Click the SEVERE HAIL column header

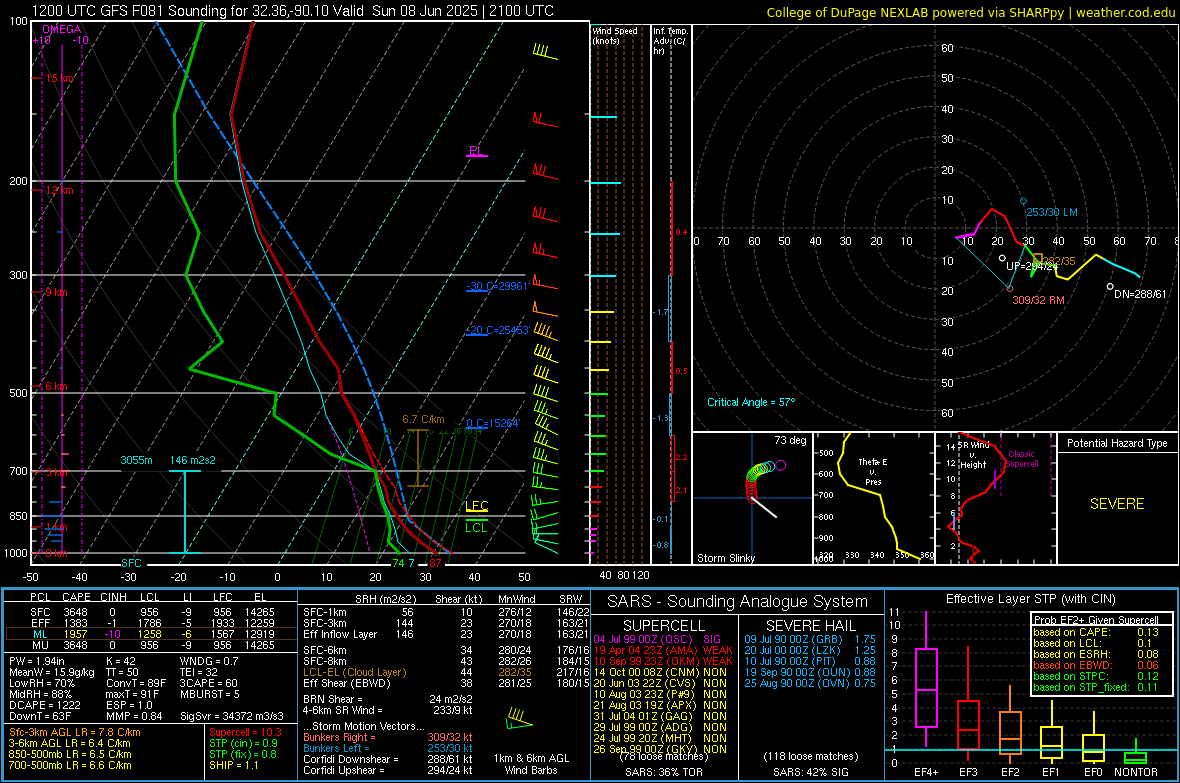tap(810, 626)
